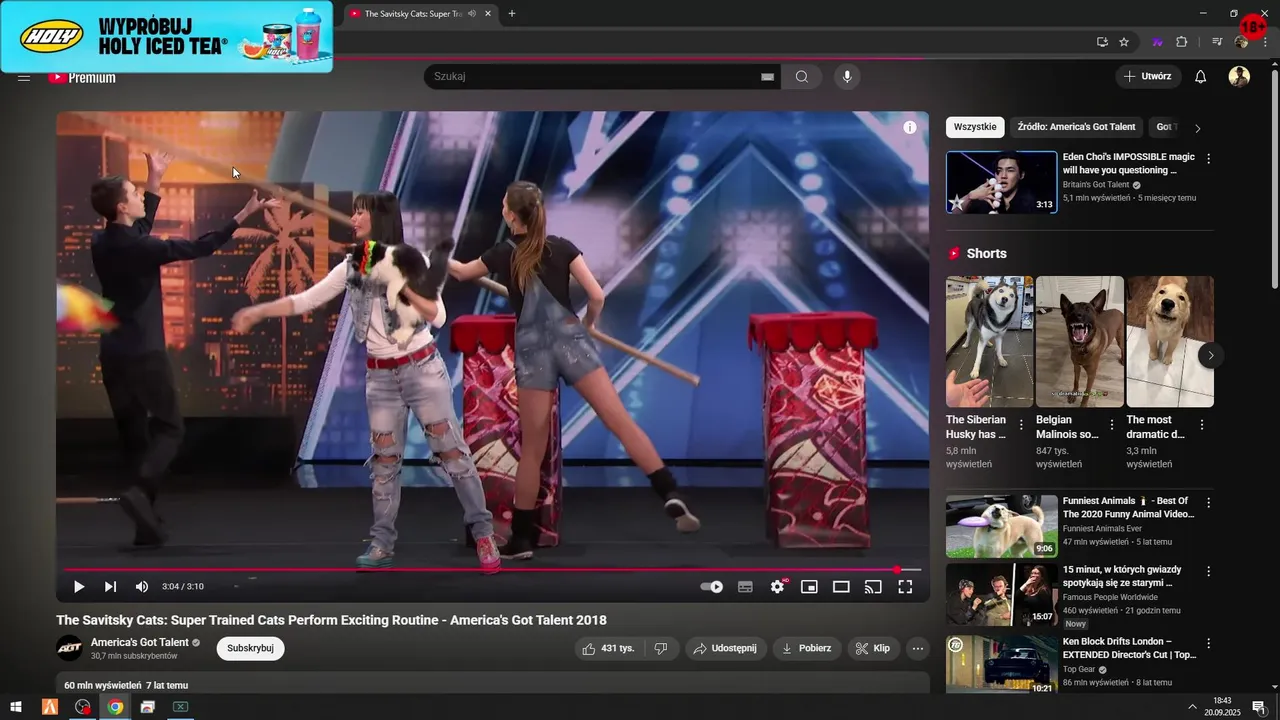Select the Wszystkie filter chip
Screen dimensions: 1280x720
975,127
